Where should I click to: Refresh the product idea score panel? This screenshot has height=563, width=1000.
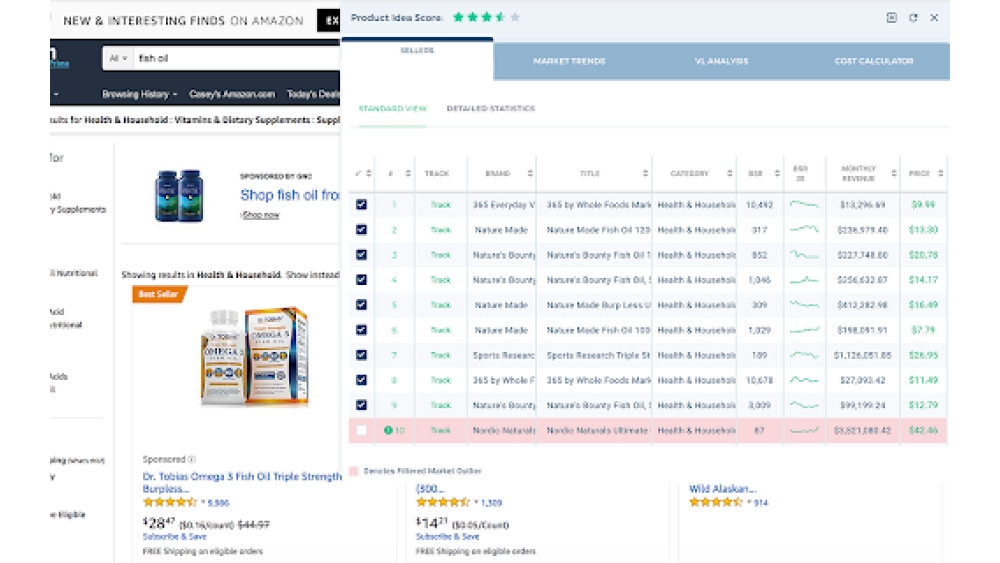913,18
